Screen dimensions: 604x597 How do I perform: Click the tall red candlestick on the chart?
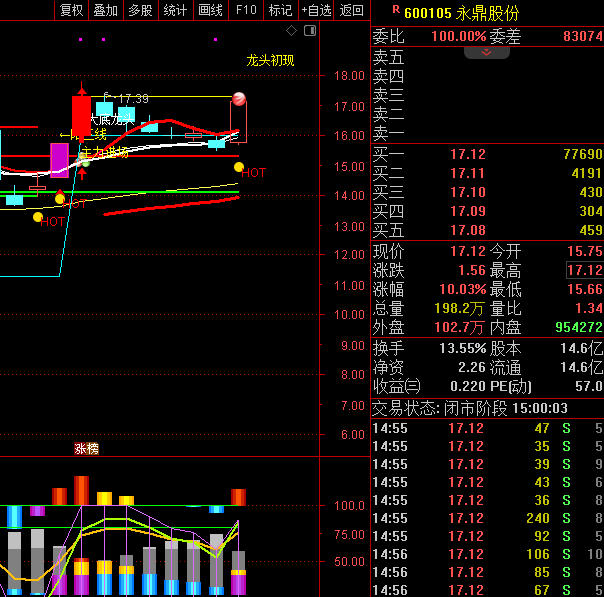(x=81, y=115)
